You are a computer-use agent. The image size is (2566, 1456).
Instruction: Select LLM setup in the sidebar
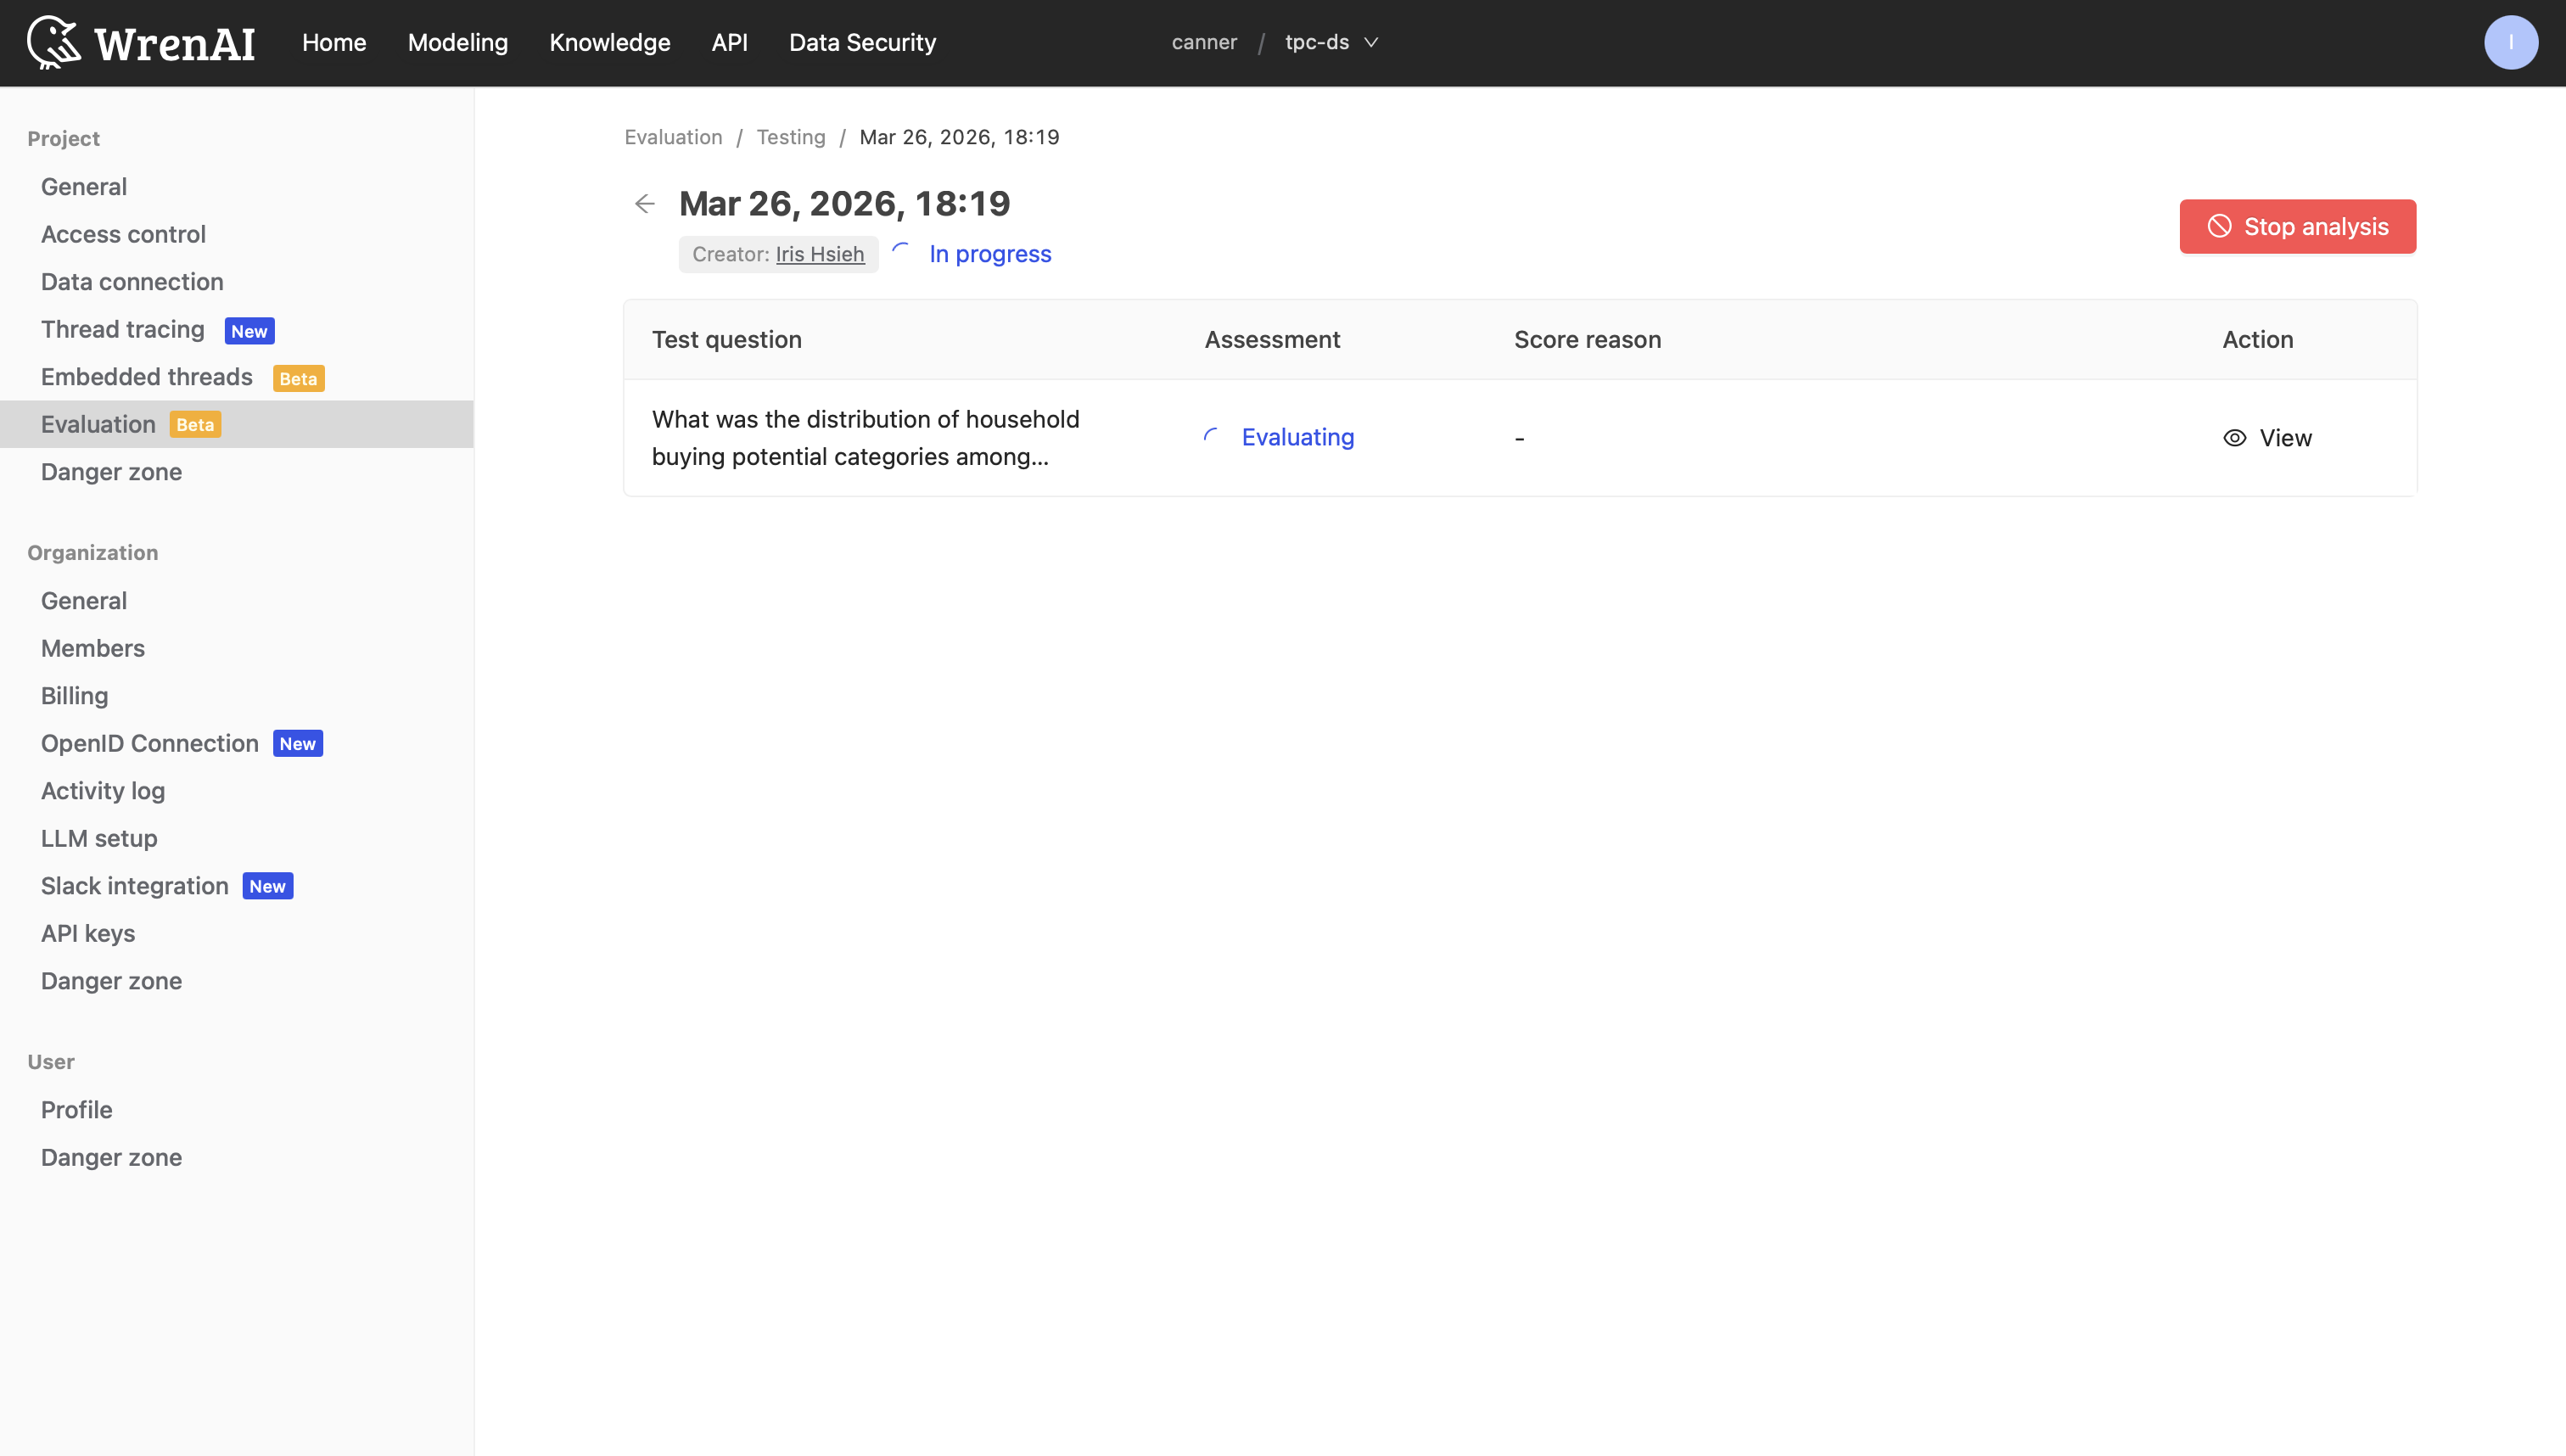pos(99,838)
